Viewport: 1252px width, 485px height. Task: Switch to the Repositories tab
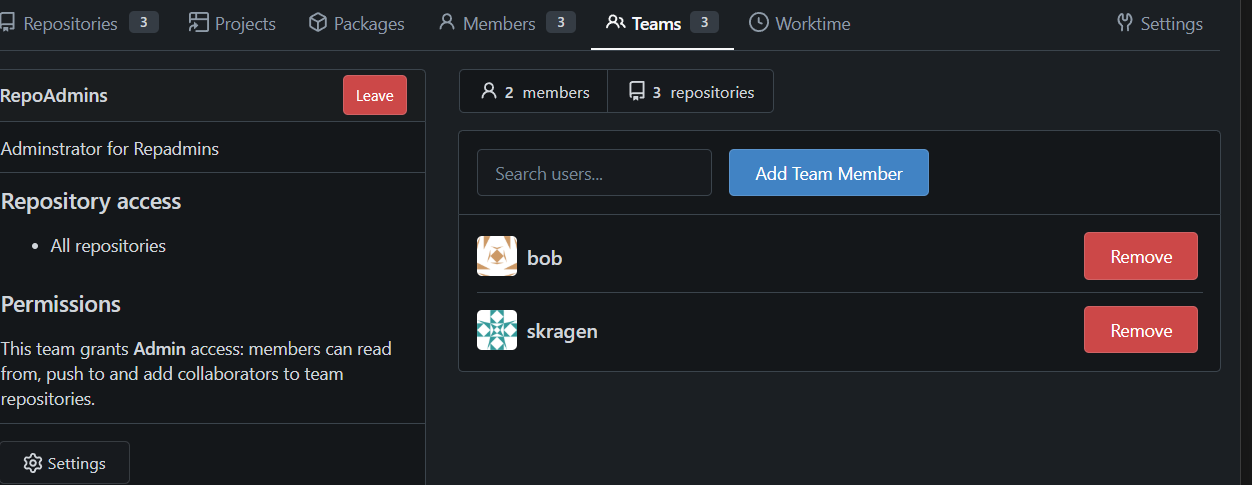pyautogui.click(x=70, y=23)
